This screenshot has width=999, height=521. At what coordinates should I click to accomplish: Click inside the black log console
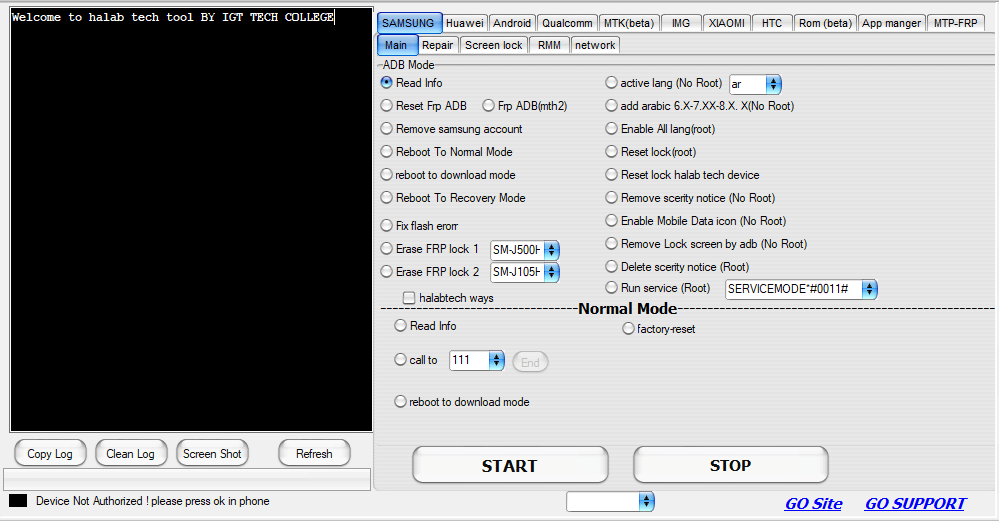tap(191, 220)
